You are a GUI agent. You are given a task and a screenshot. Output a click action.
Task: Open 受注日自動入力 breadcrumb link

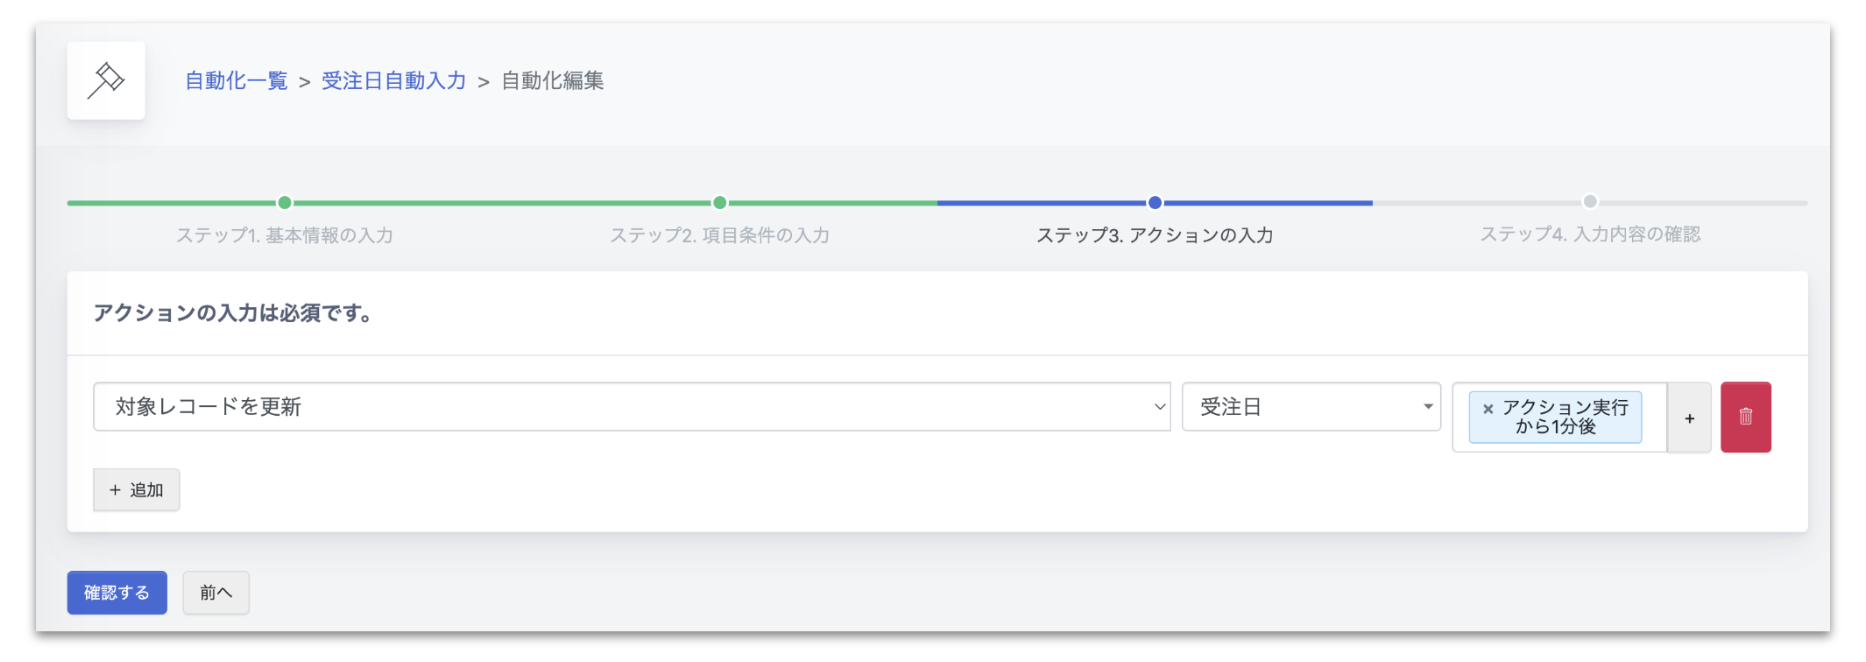coord(394,81)
